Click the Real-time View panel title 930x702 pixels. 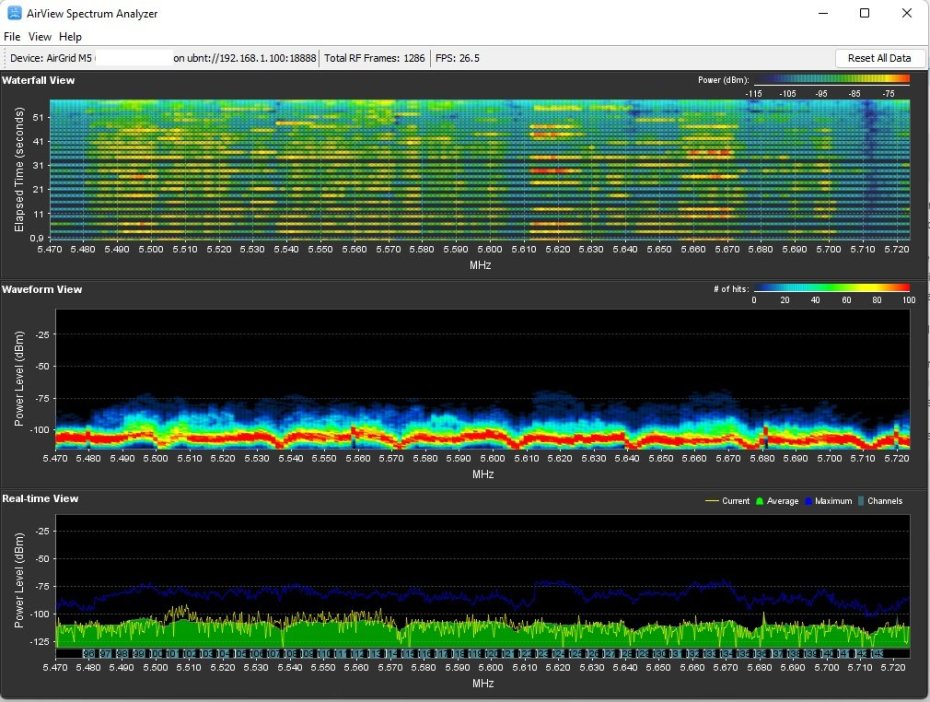click(x=40, y=498)
